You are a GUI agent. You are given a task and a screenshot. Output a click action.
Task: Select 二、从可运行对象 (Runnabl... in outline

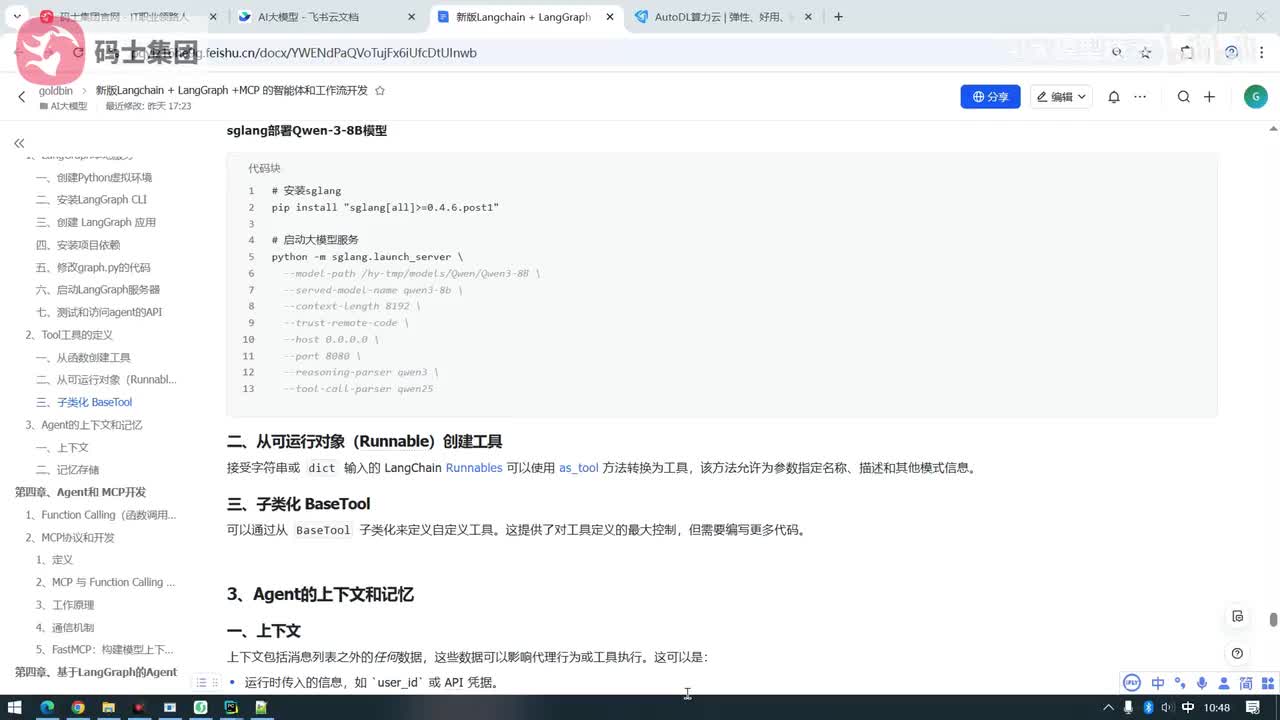[x=106, y=380]
